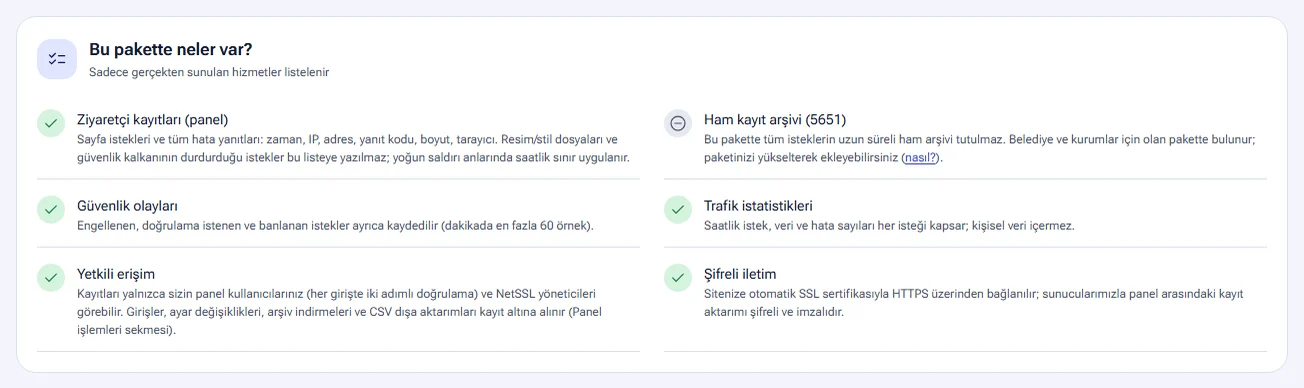Click the description starting "Engellenen, doğrulama istenen"
The width and height of the screenshot is (1304, 388).
click(x=335, y=226)
